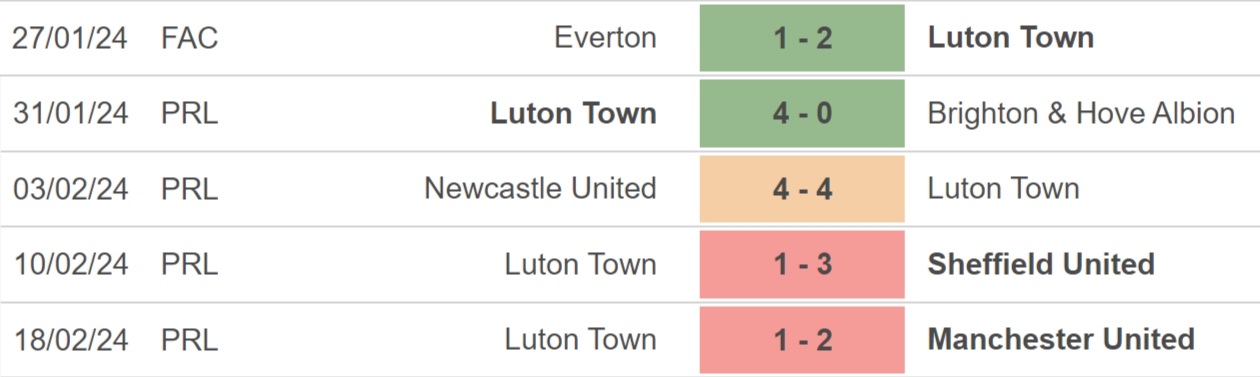Select the 4 - 4 draw score box
Viewport: 1260px width, 377px height.
[x=802, y=188]
